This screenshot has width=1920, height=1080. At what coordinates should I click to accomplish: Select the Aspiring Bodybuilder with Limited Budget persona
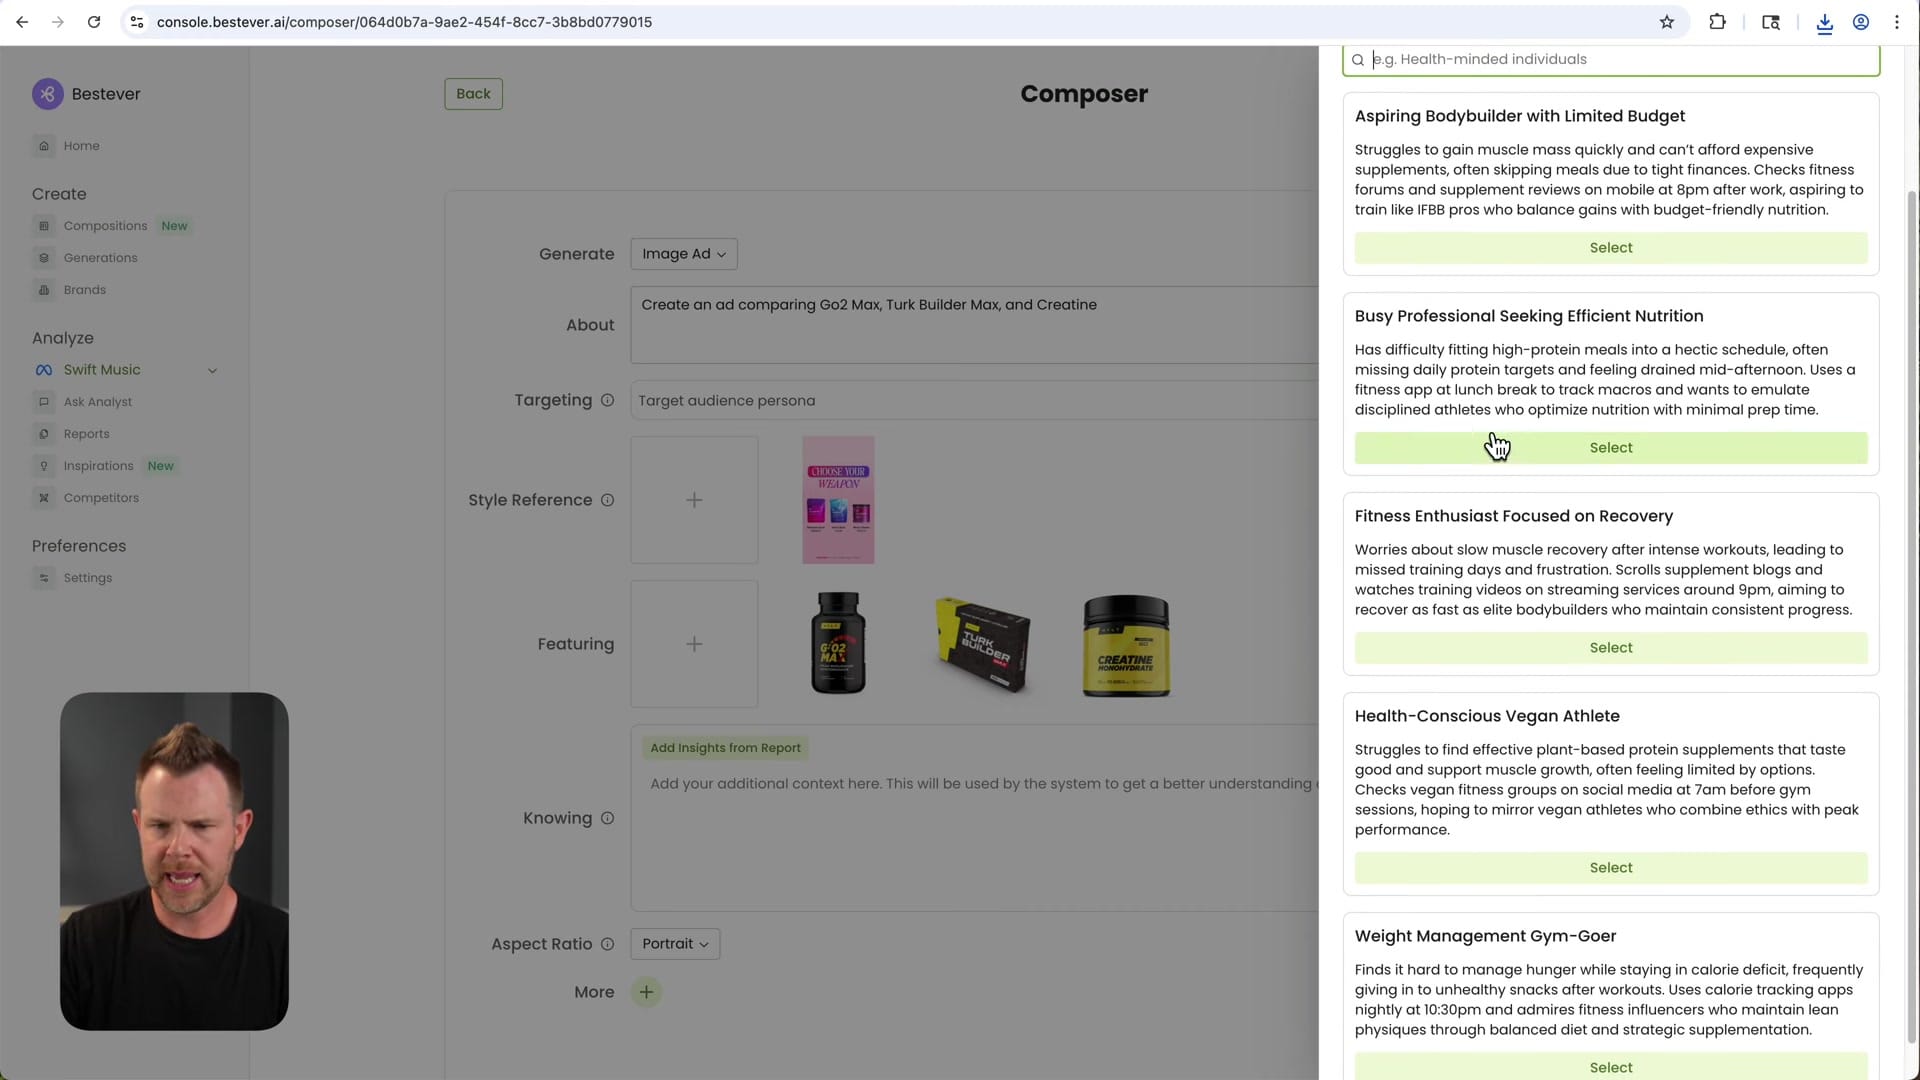1611,248
